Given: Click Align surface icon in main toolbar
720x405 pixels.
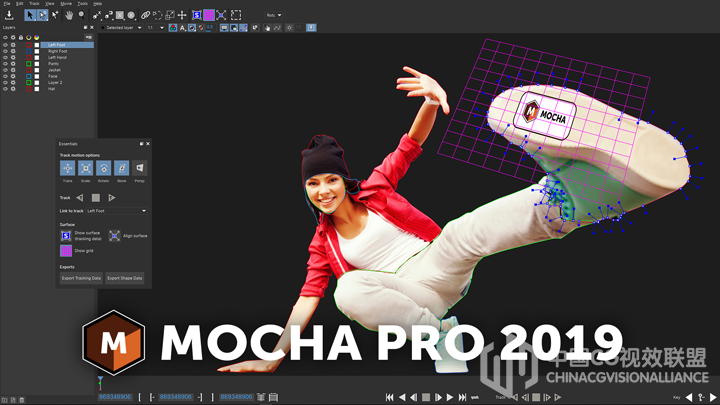Looking at the screenshot, I should click(x=221, y=15).
